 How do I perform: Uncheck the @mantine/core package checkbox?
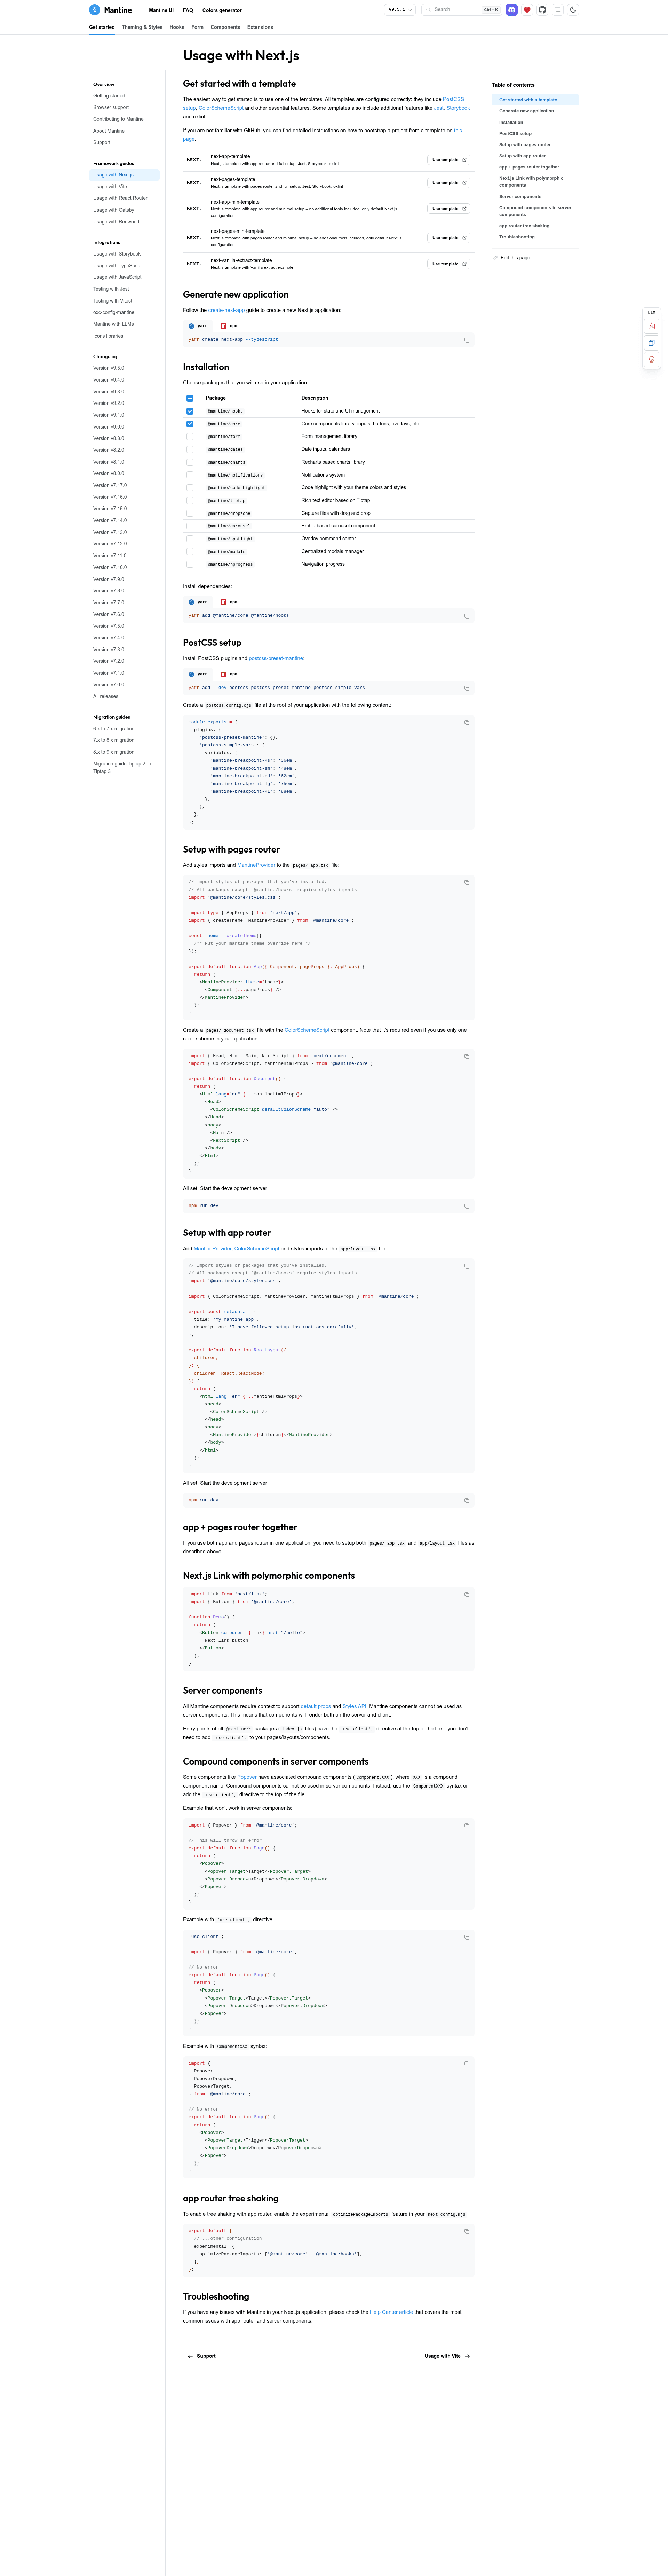[190, 424]
